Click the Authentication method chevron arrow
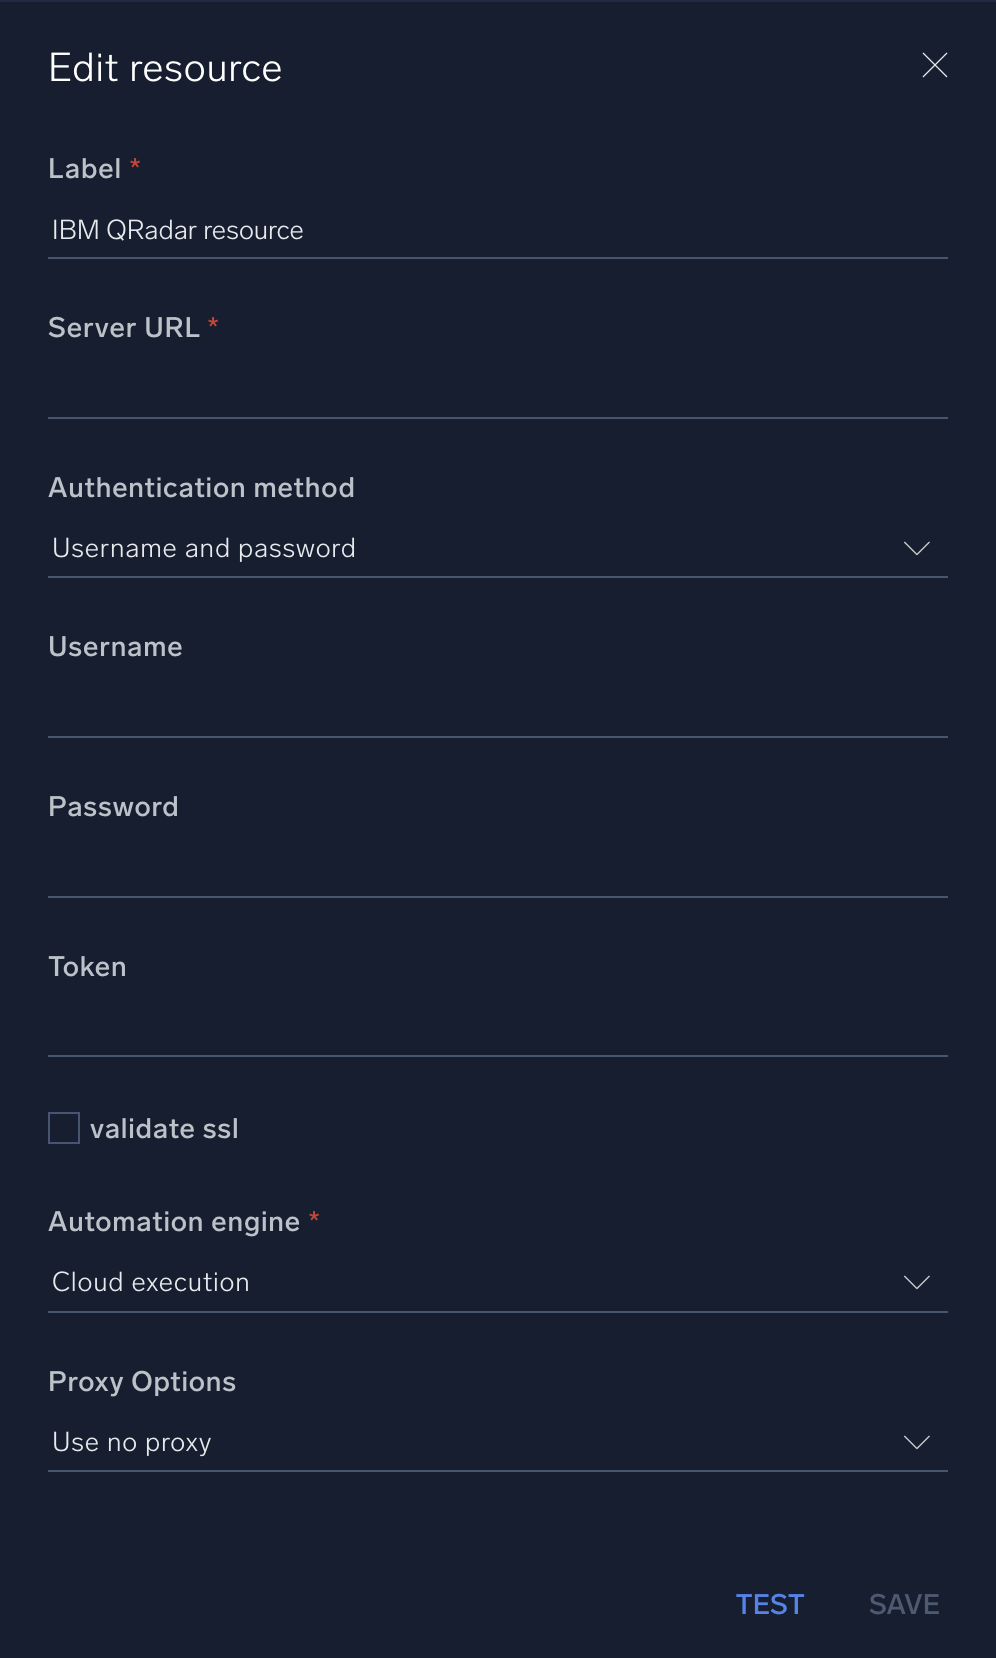Viewport: 996px width, 1658px height. click(916, 549)
